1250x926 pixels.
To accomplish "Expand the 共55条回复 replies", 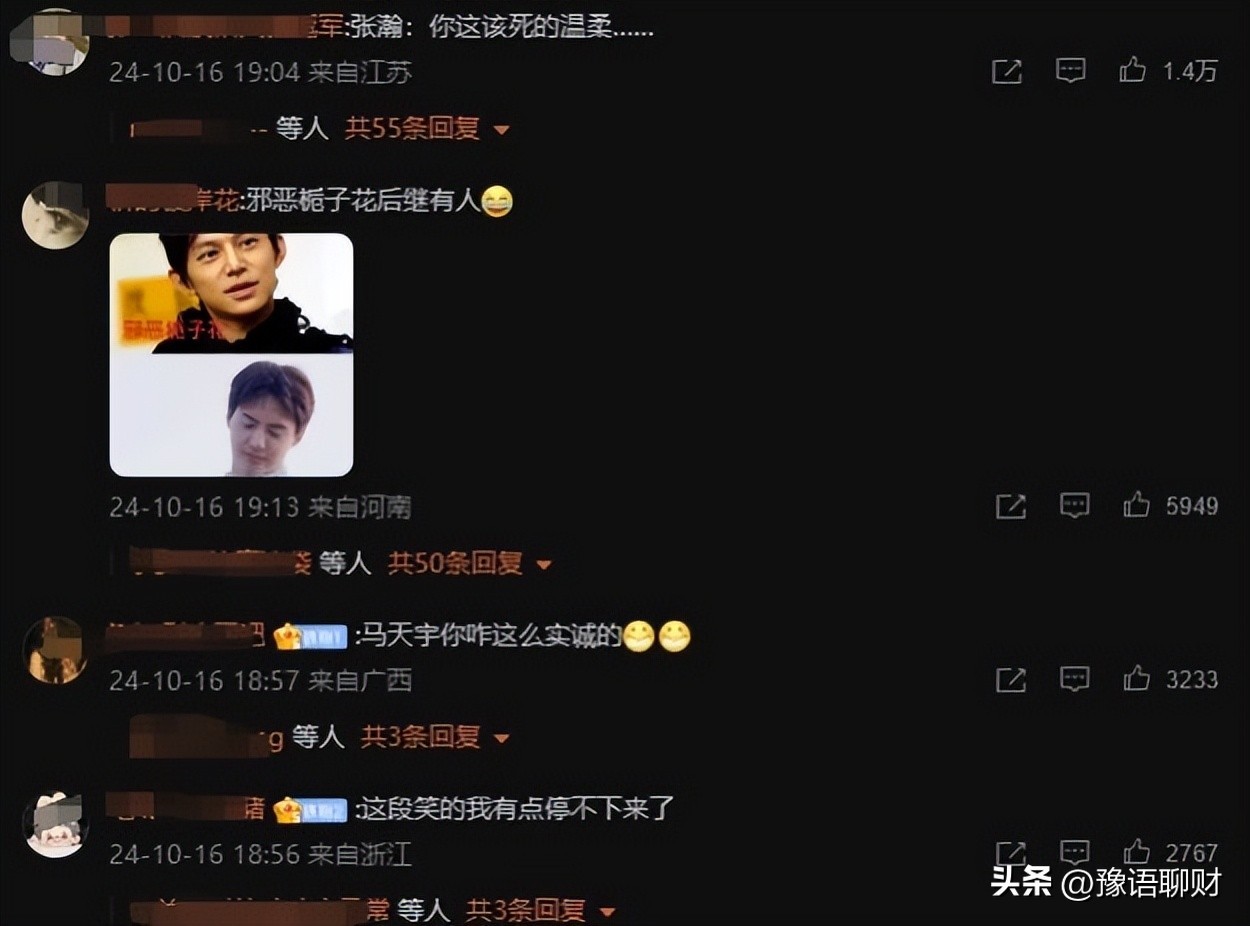I will pos(427,128).
